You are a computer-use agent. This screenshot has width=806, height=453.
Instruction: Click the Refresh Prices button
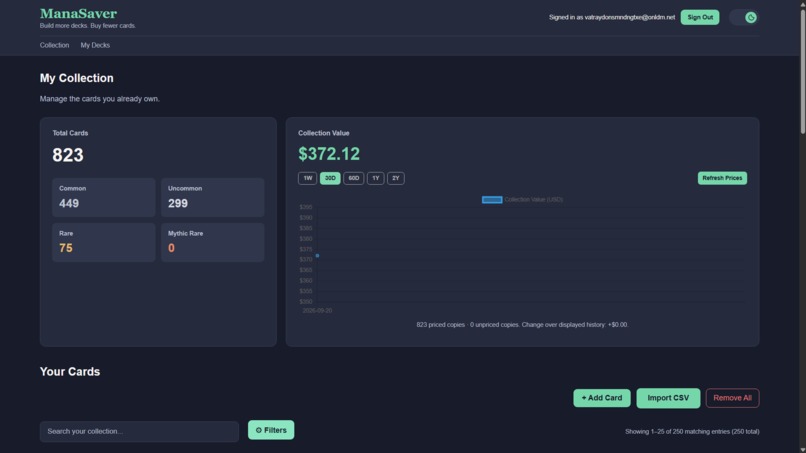pos(722,178)
